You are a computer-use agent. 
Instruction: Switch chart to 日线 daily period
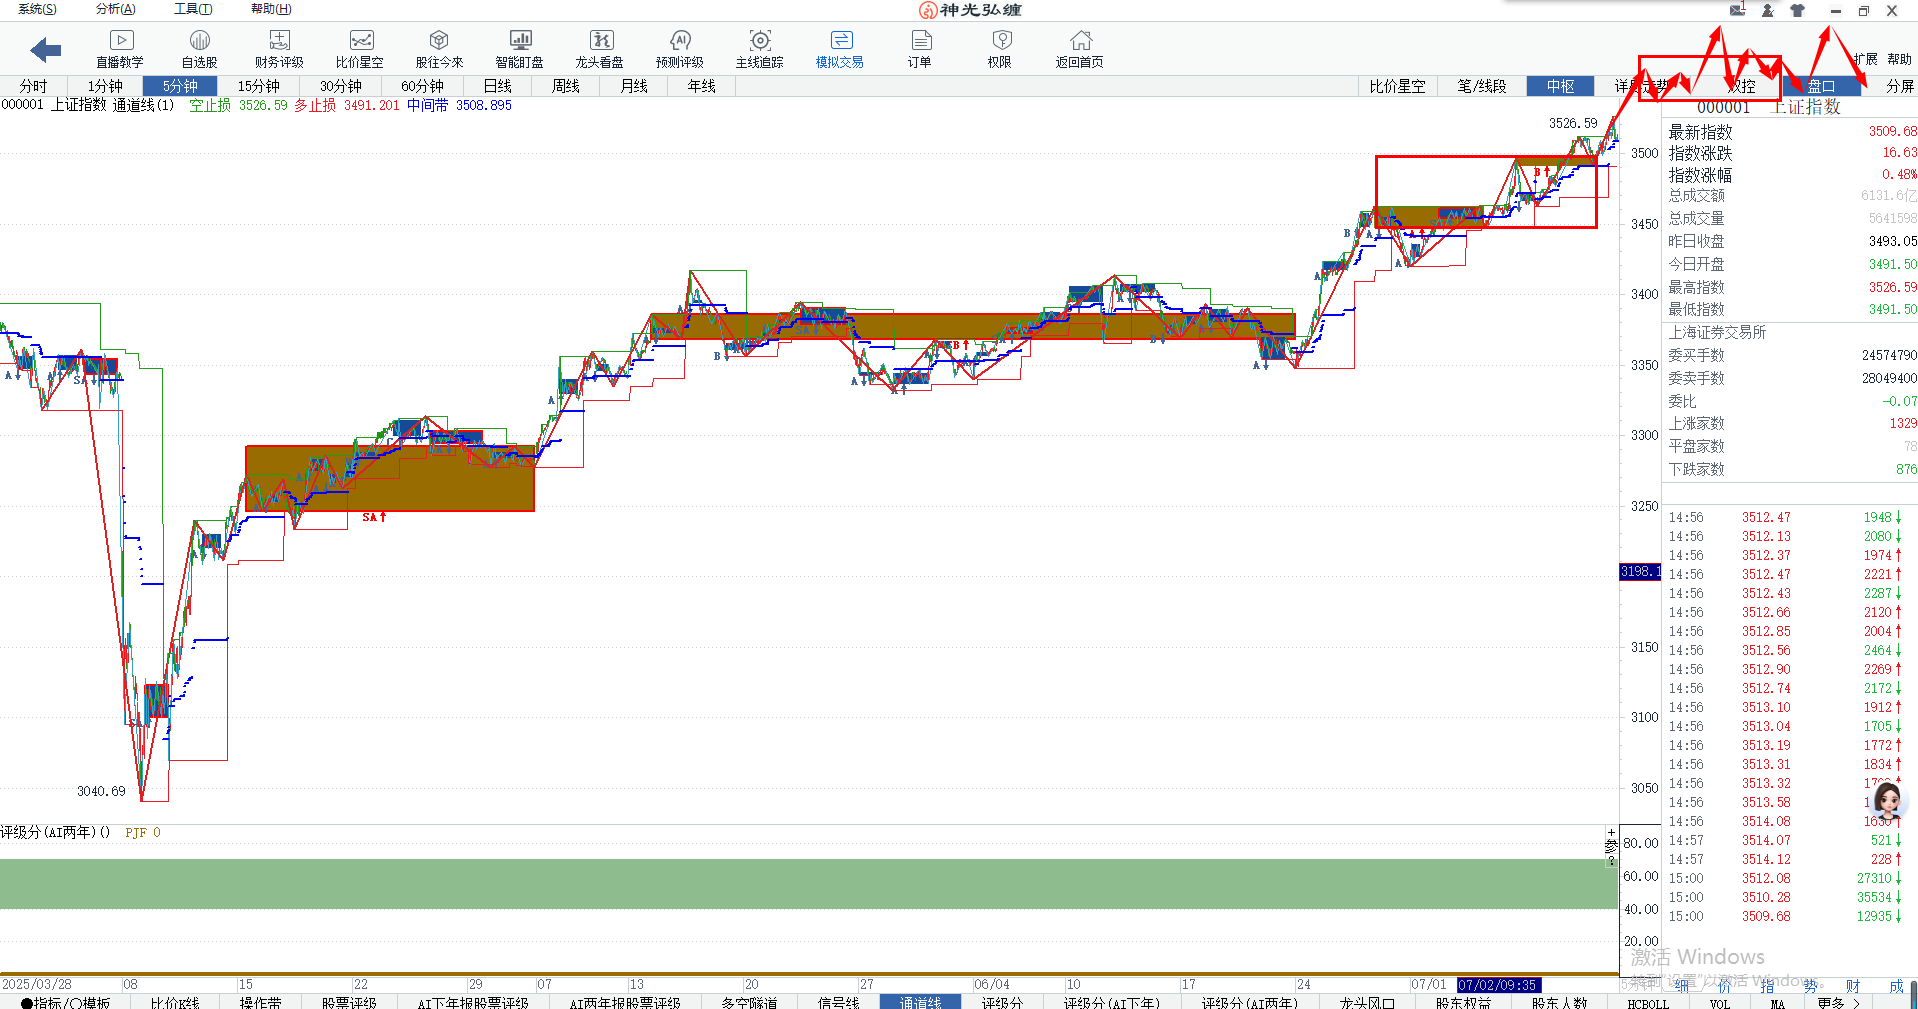coord(497,86)
